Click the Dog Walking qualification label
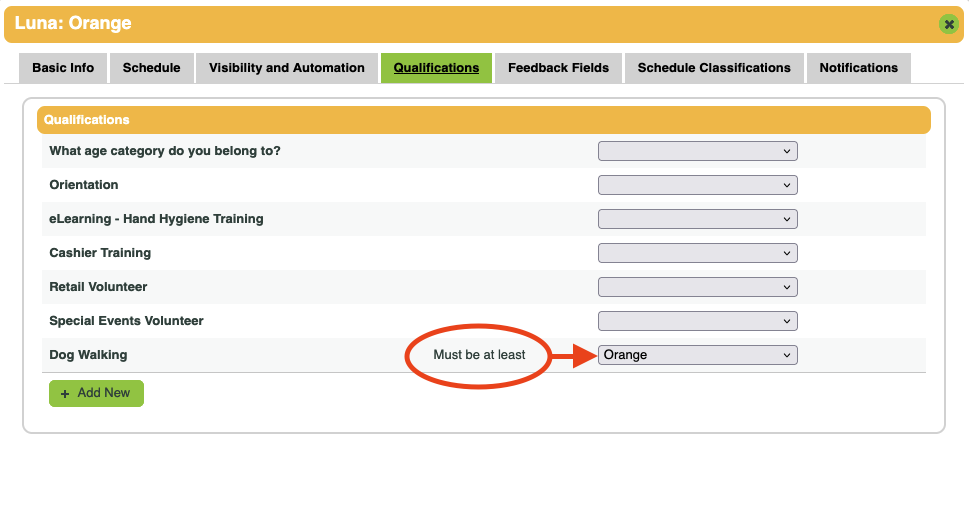The height and width of the screenshot is (513, 969). tap(88, 355)
